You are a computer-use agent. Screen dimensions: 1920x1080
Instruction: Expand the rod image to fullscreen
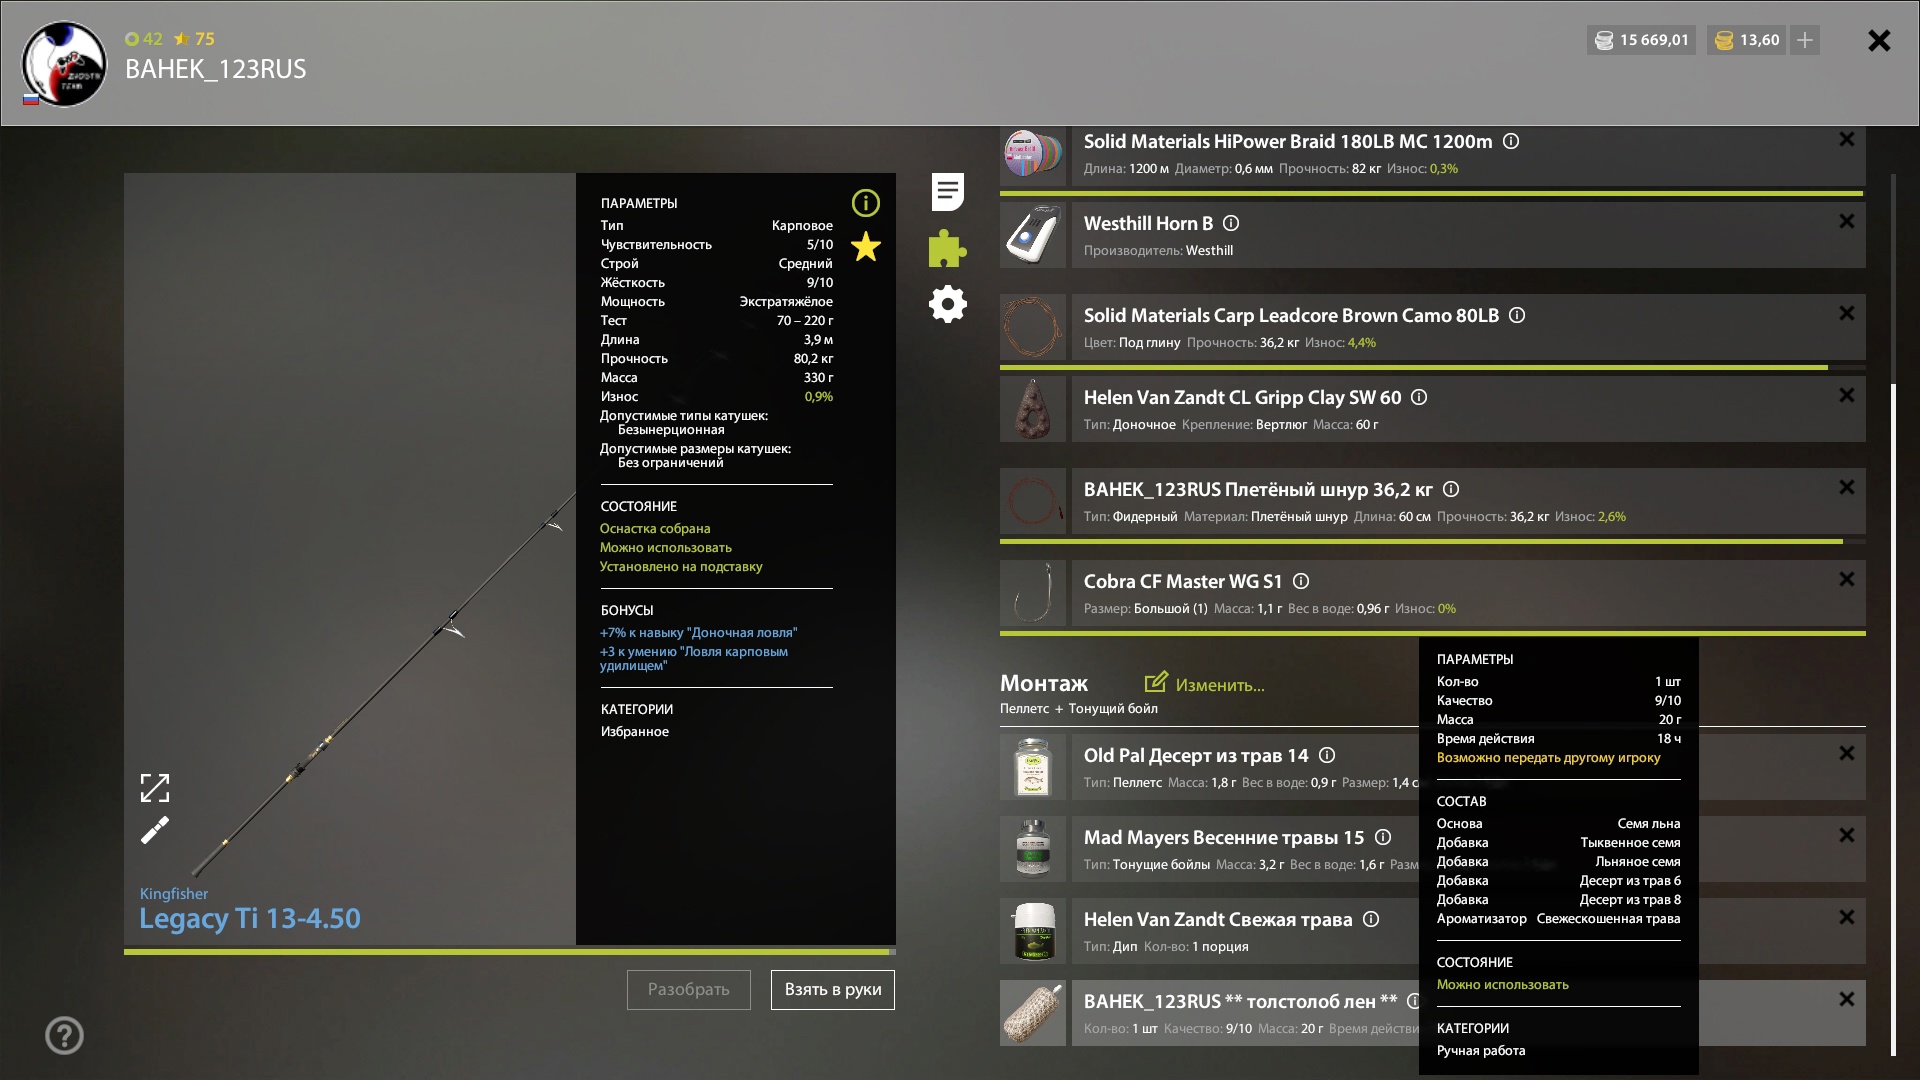[155, 788]
